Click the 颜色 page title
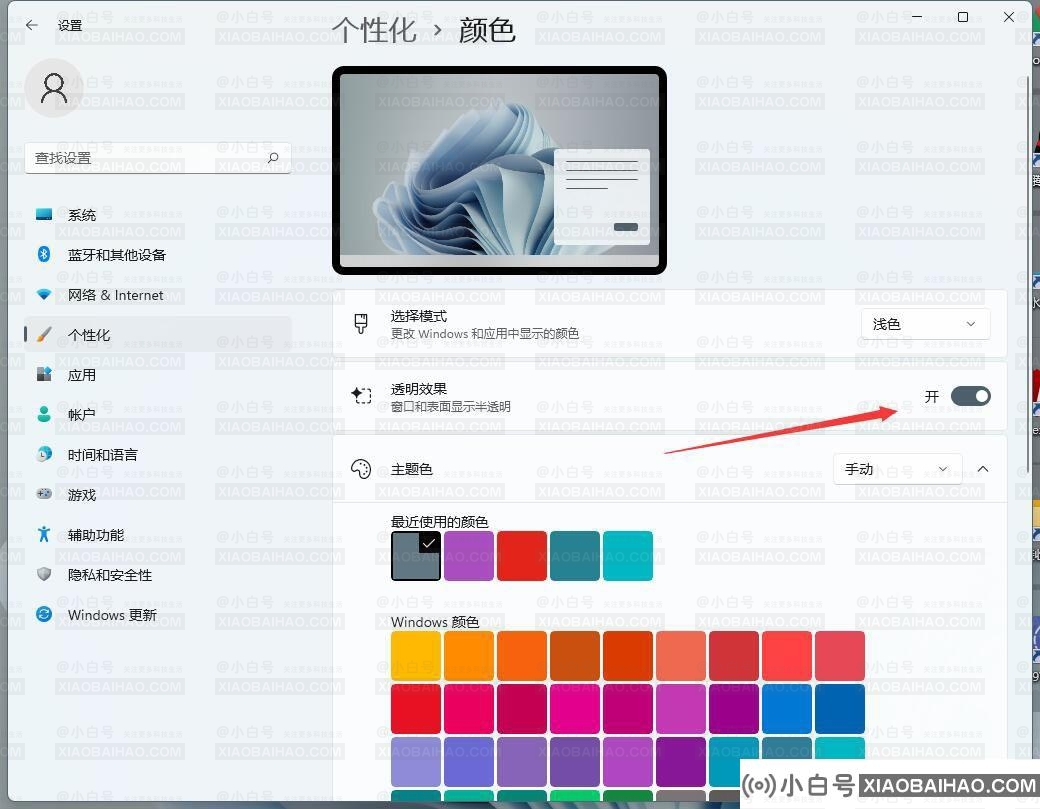This screenshot has width=1040, height=809. point(487,31)
